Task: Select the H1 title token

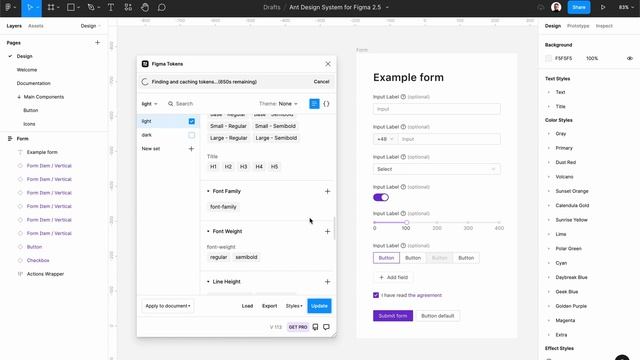Action: (213, 167)
